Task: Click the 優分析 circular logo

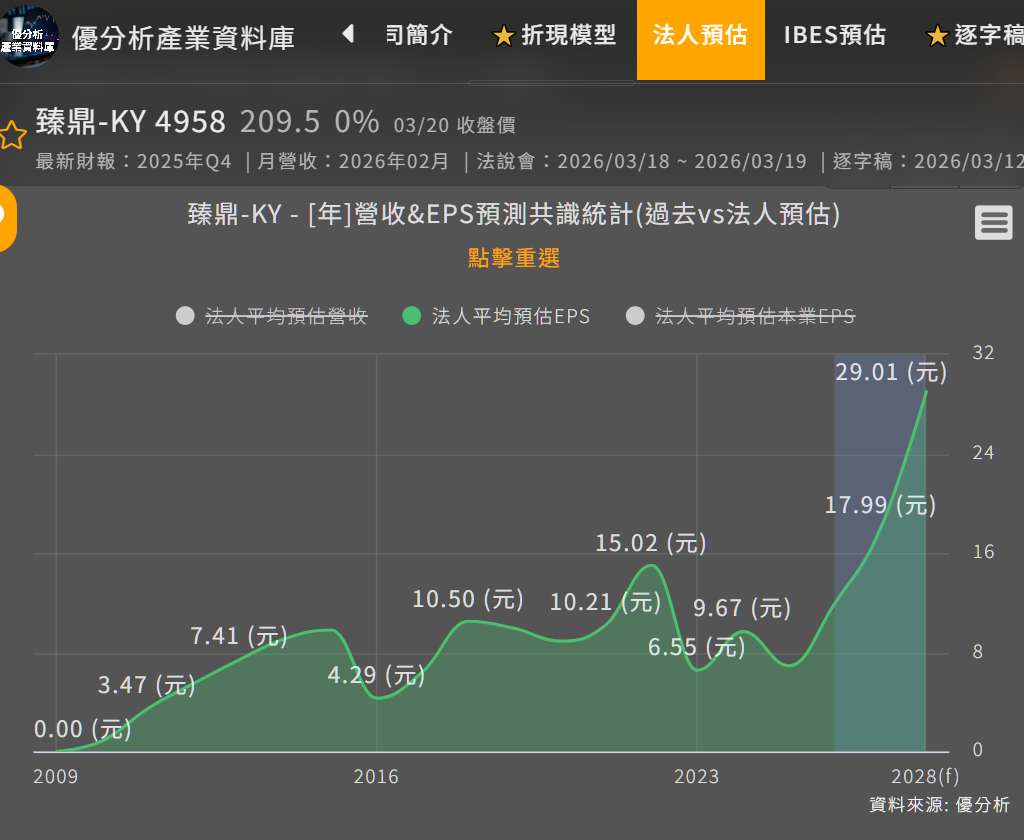Action: (x=28, y=37)
